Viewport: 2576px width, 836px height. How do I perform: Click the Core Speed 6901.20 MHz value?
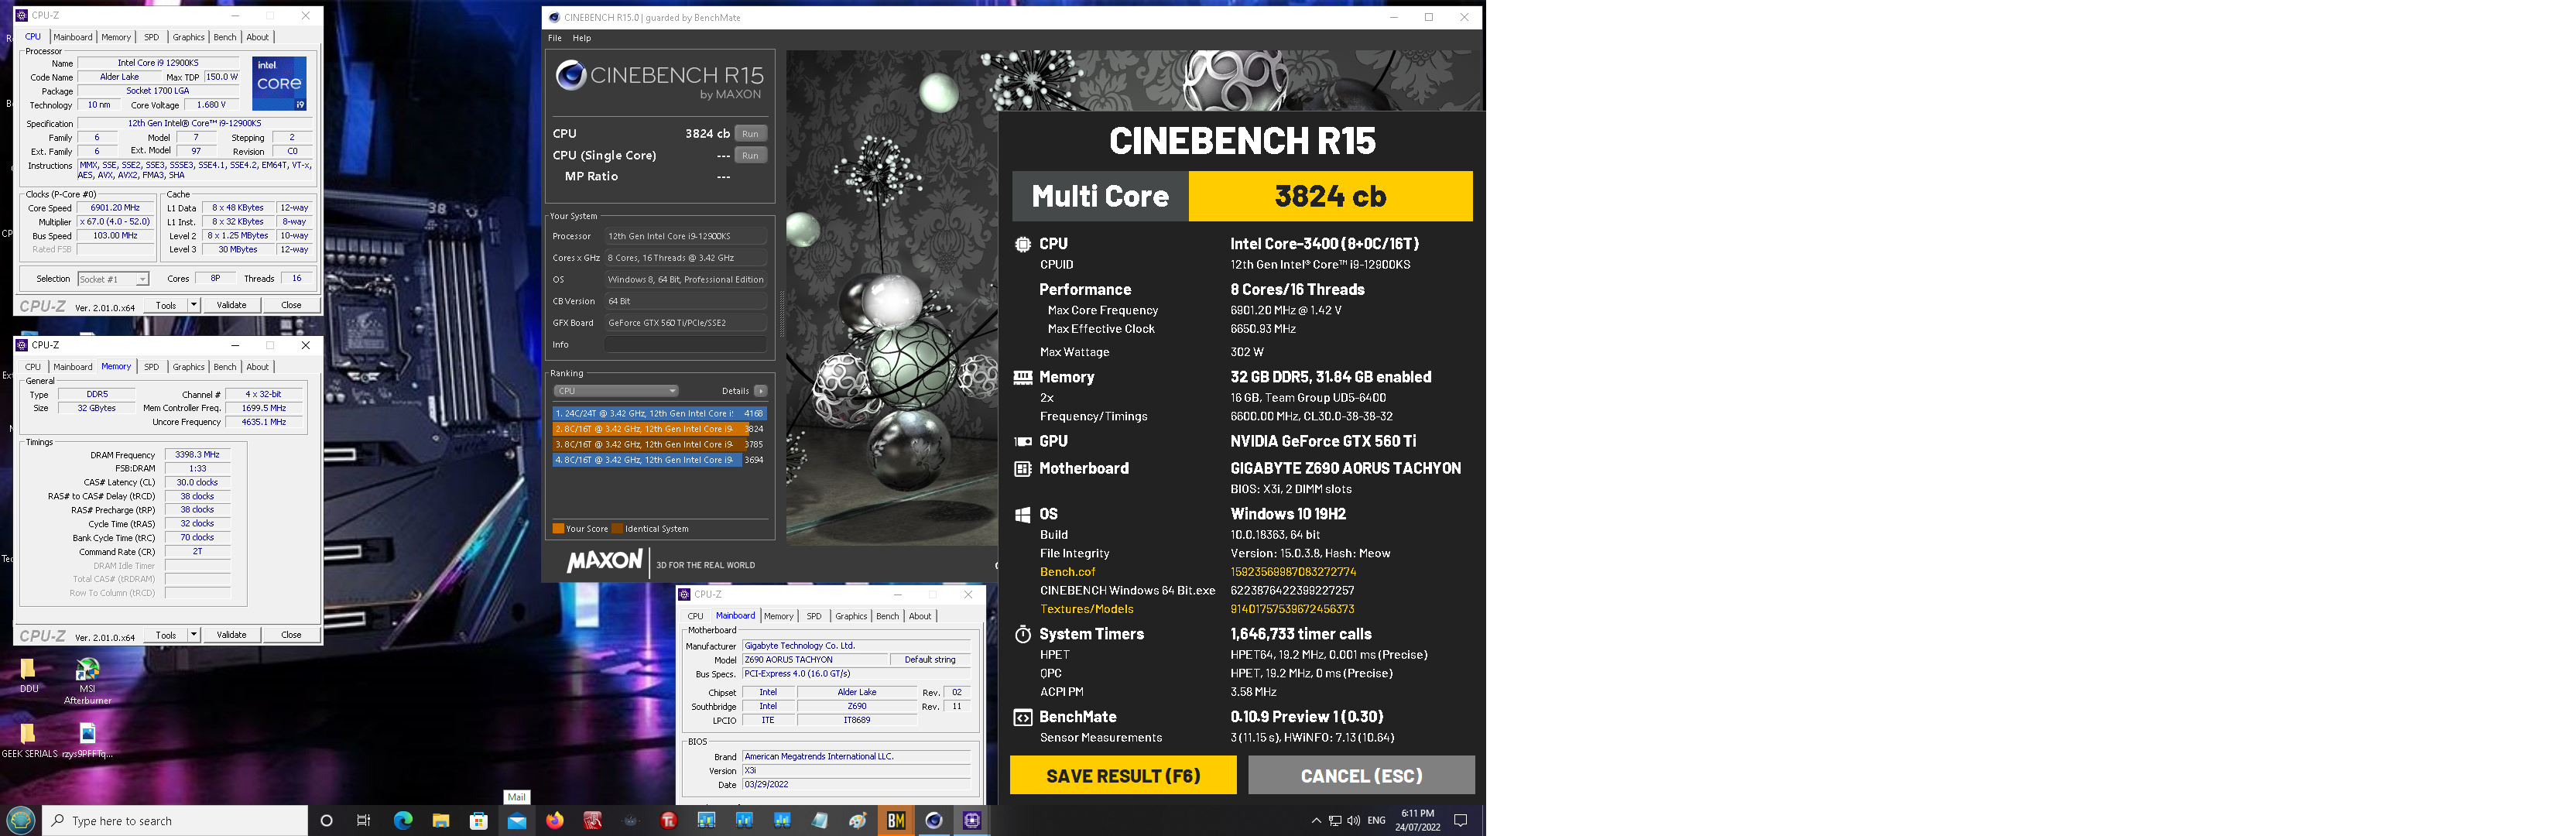[116, 208]
